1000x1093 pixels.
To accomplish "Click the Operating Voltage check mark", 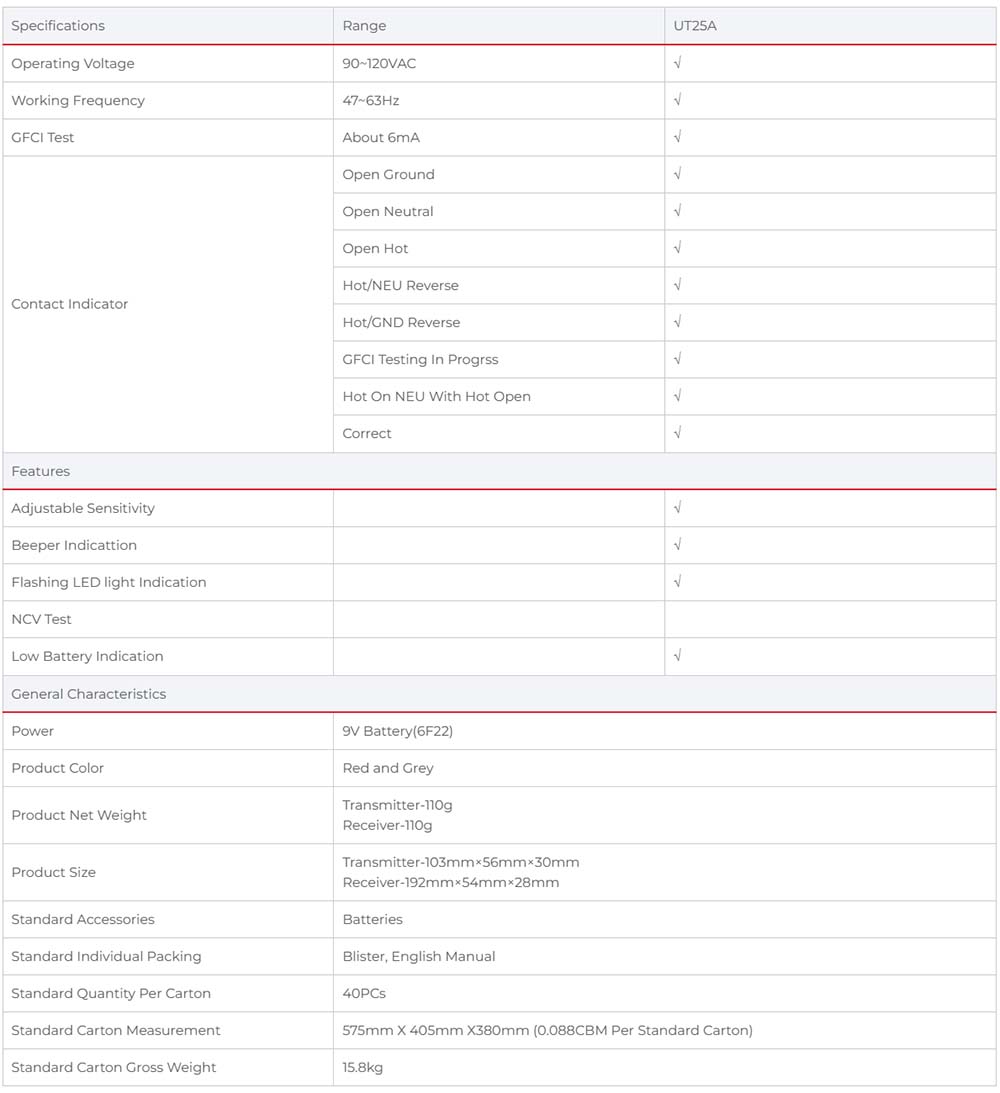I will click(678, 63).
